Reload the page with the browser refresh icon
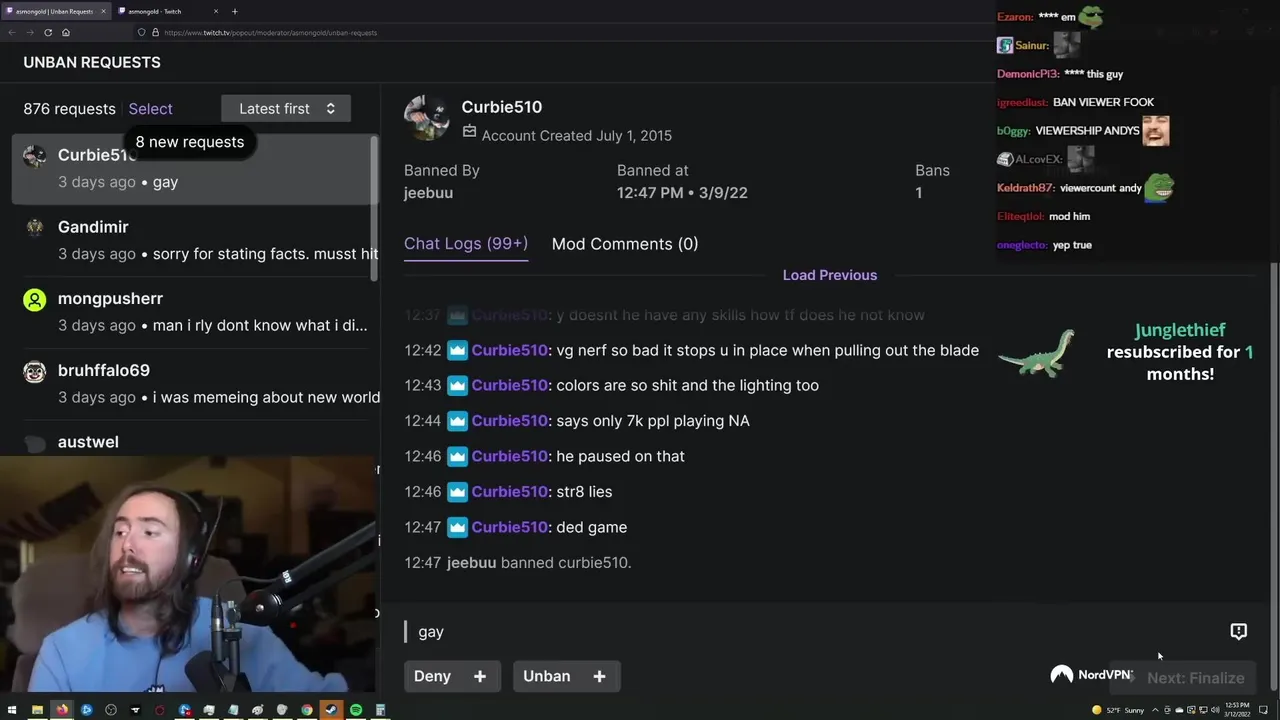 point(48,32)
